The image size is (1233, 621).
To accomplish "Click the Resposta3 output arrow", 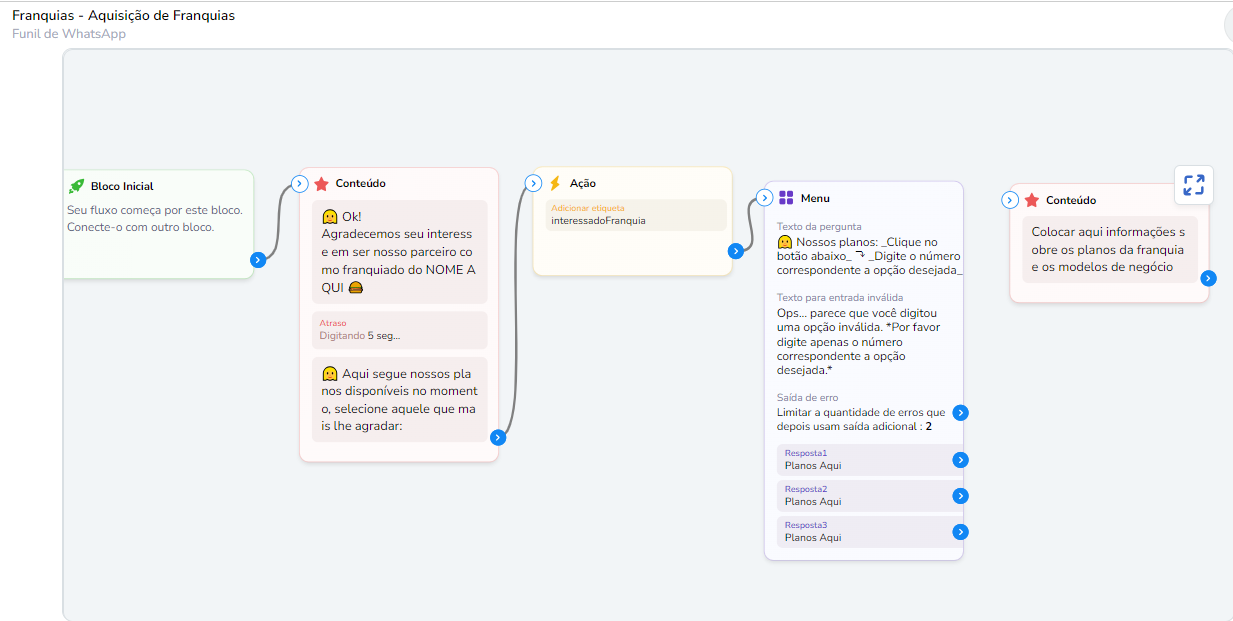I will (960, 532).
